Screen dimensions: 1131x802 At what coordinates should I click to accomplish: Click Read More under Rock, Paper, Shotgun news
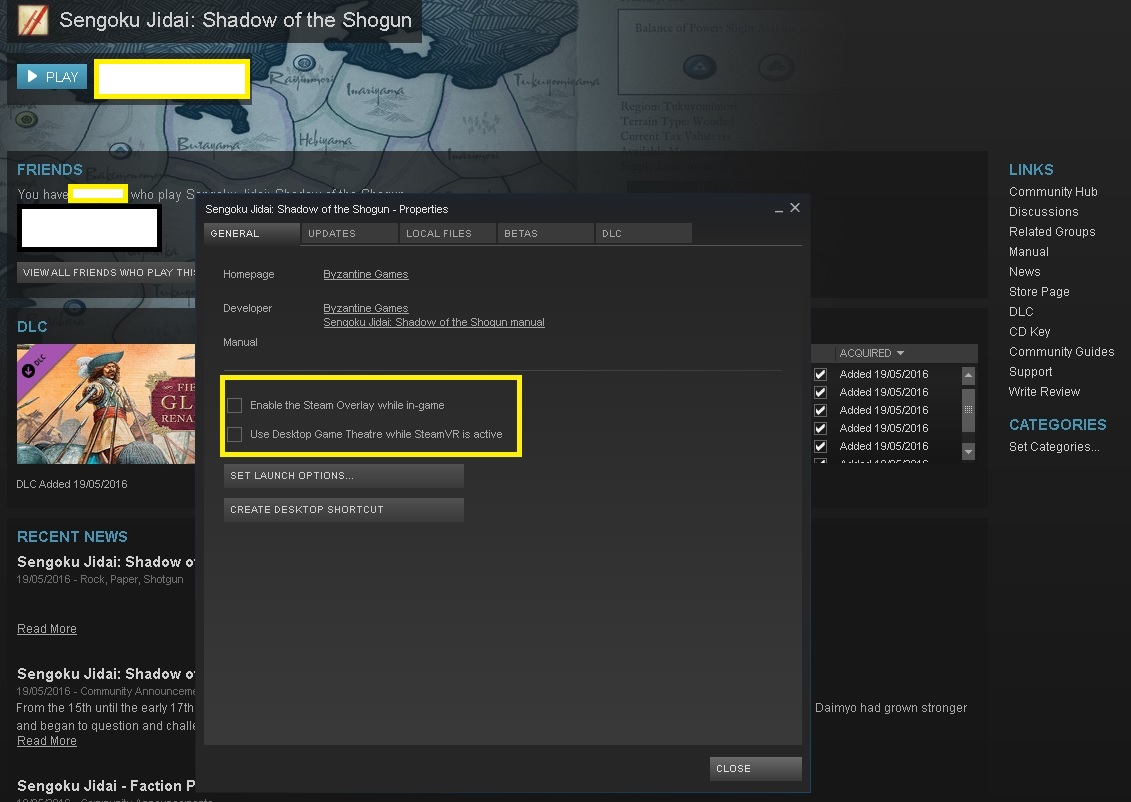(47, 629)
